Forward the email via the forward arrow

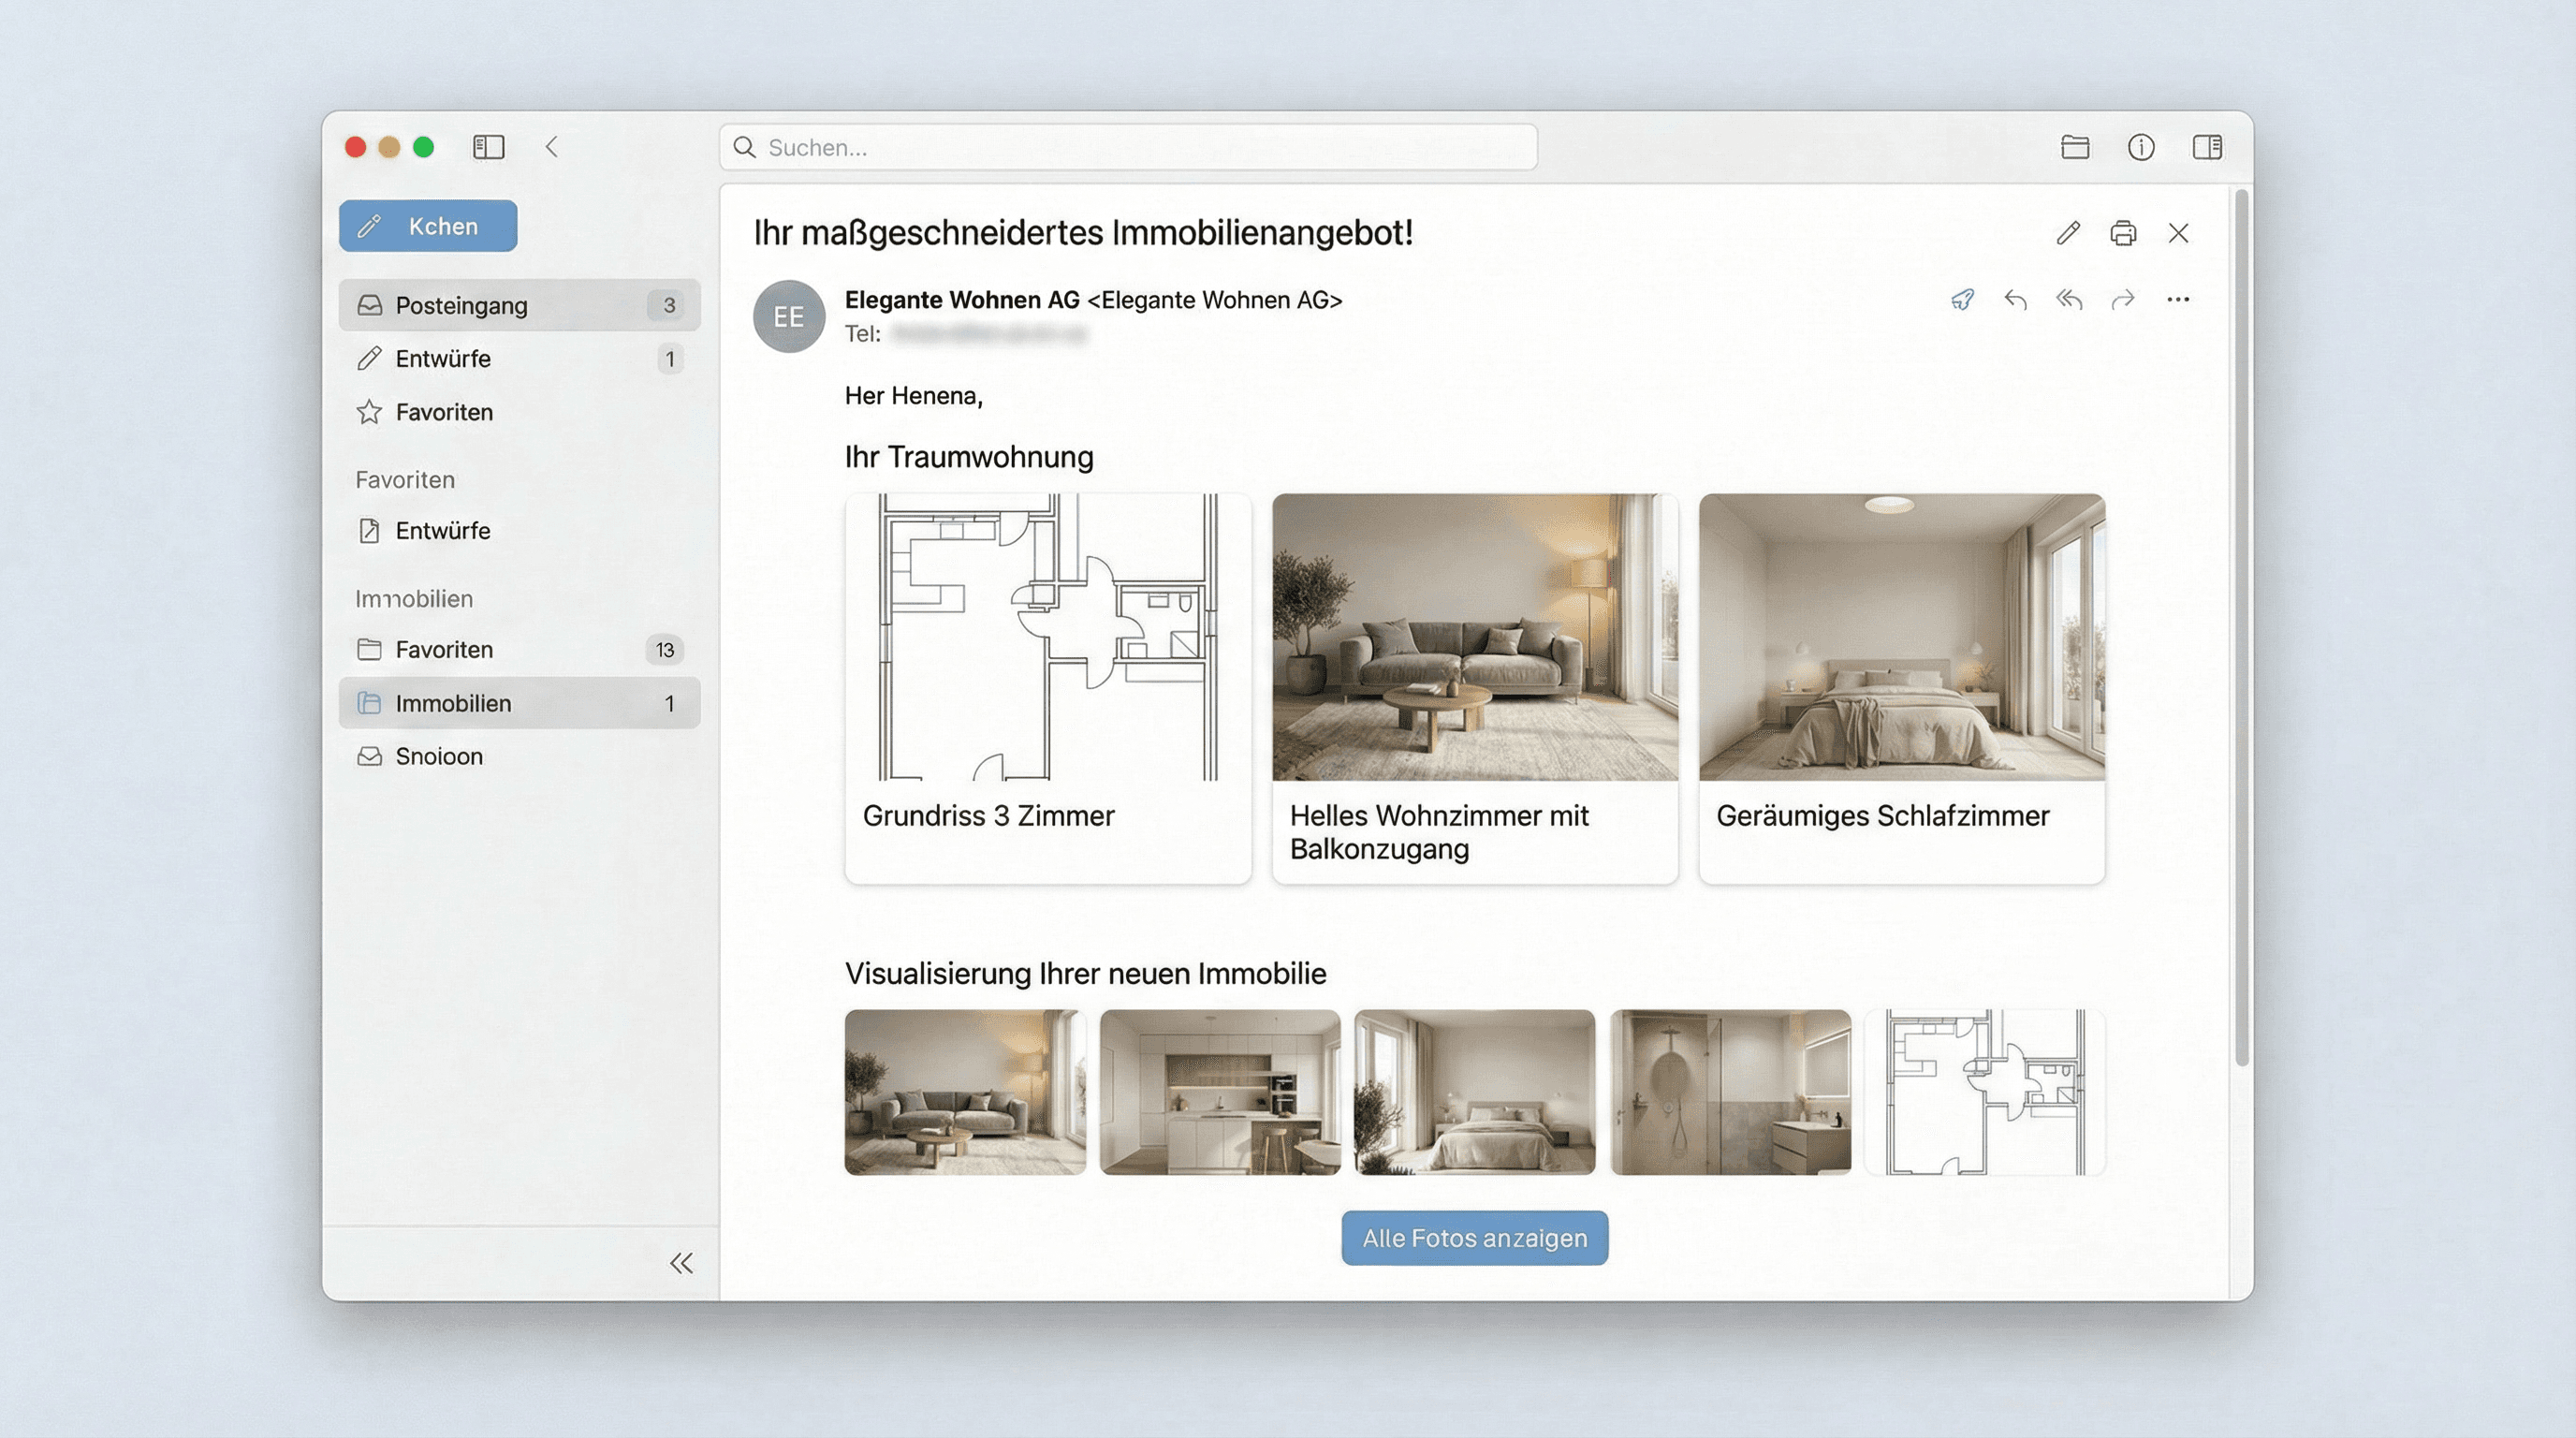[x=2123, y=299]
